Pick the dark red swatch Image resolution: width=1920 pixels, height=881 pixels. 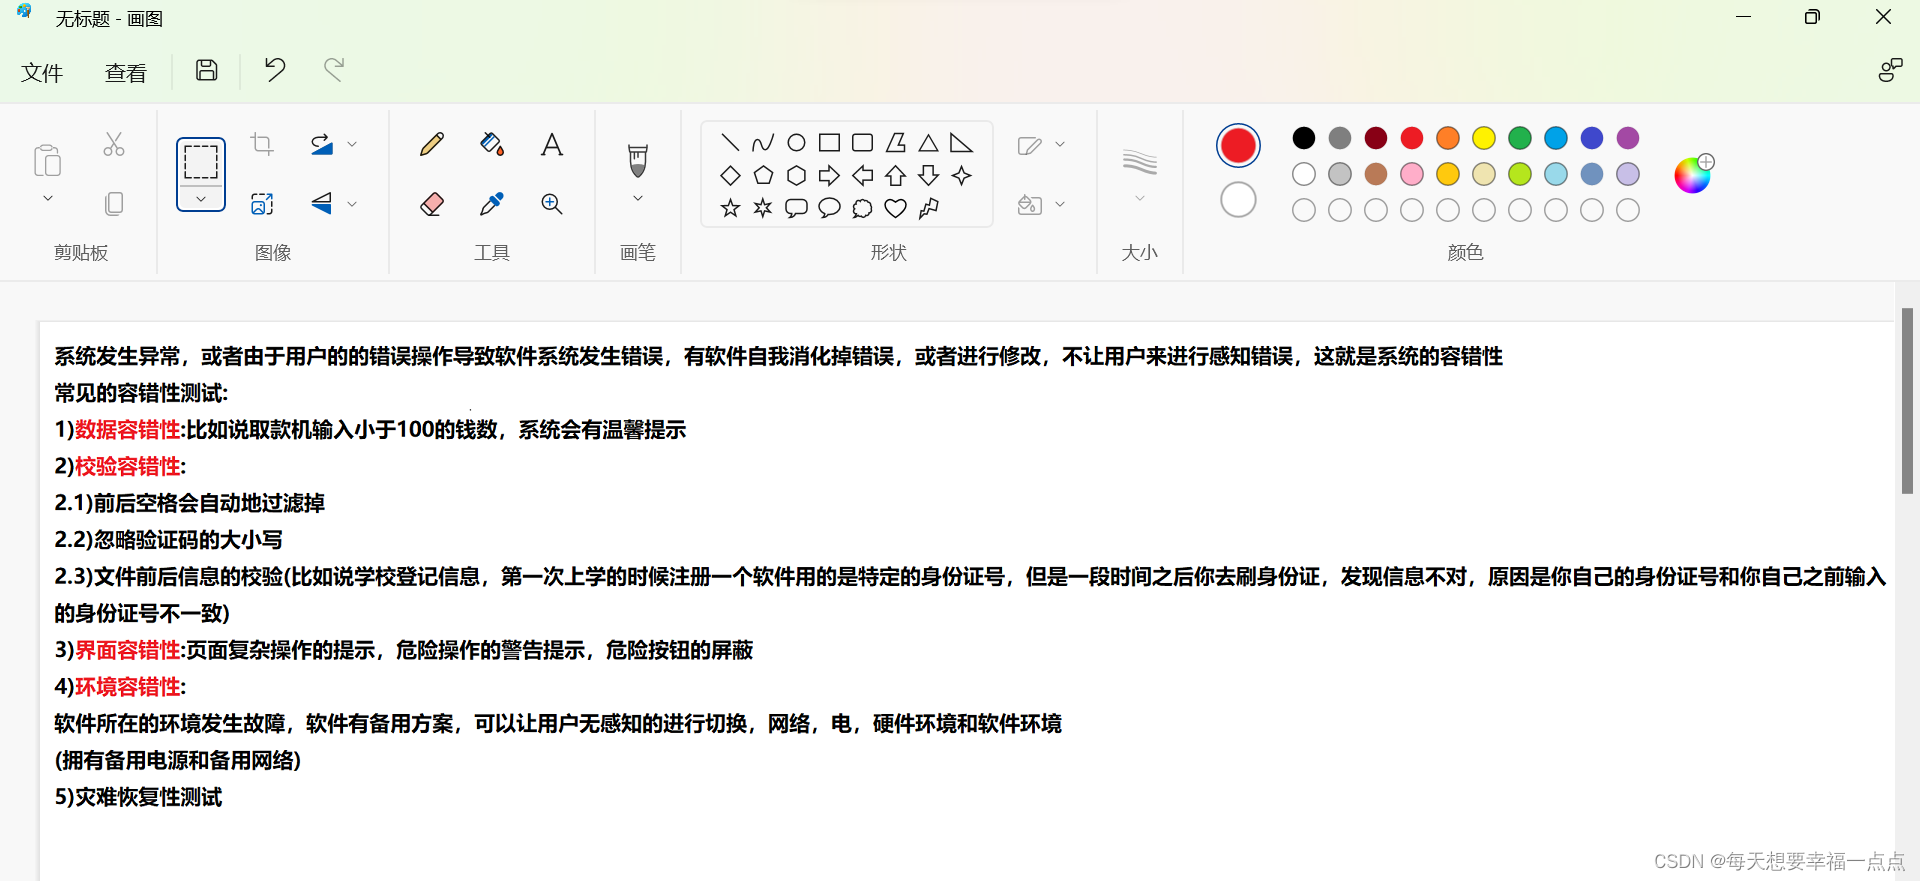(x=1376, y=138)
